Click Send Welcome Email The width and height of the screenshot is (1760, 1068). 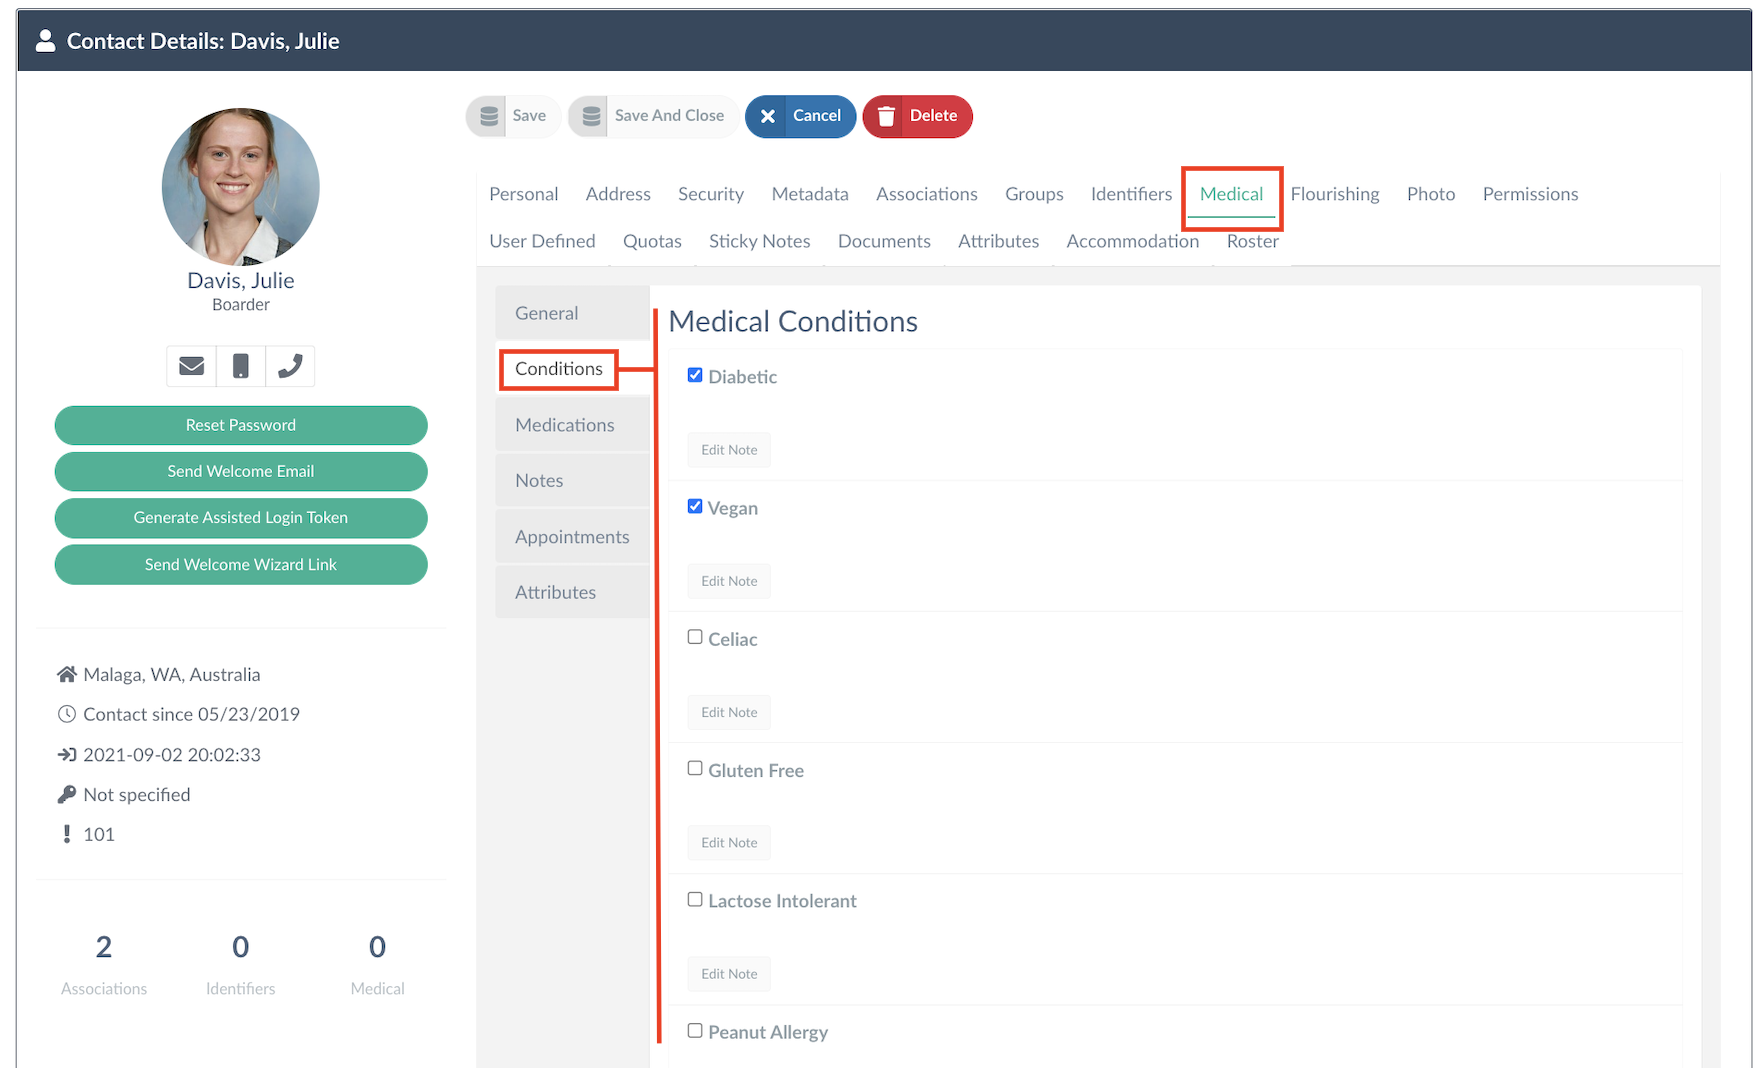(x=241, y=471)
